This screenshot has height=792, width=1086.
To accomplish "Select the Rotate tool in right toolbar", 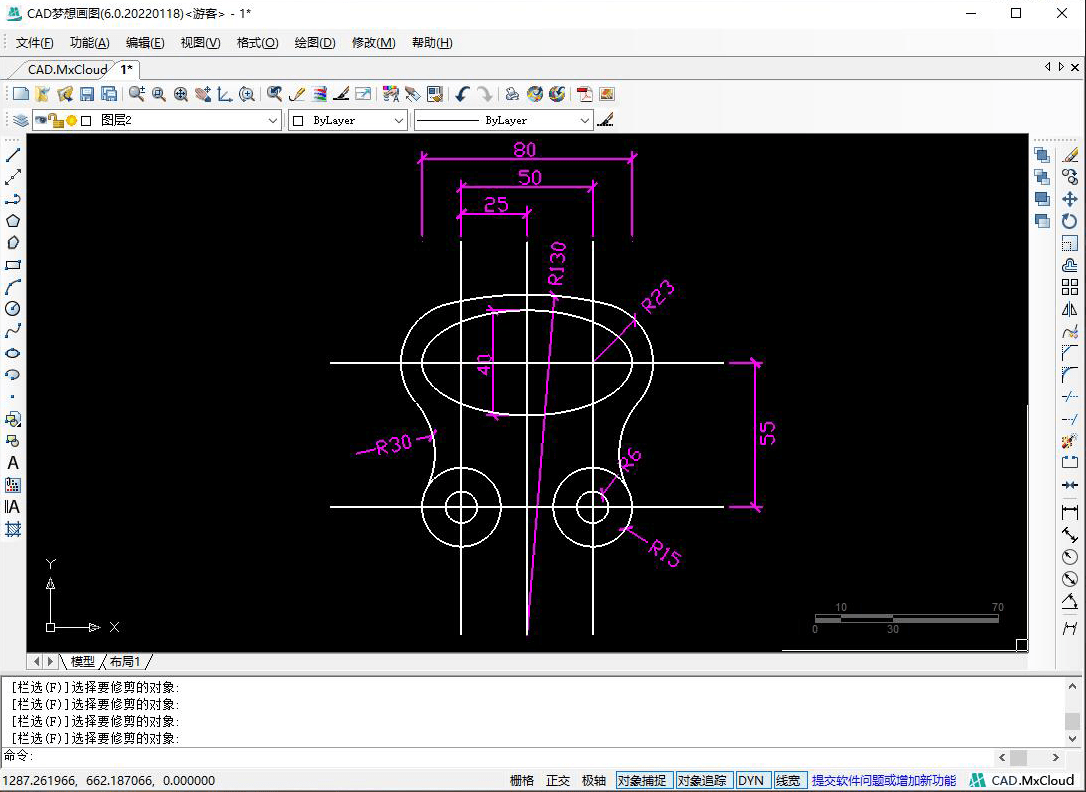I will tap(1069, 221).
